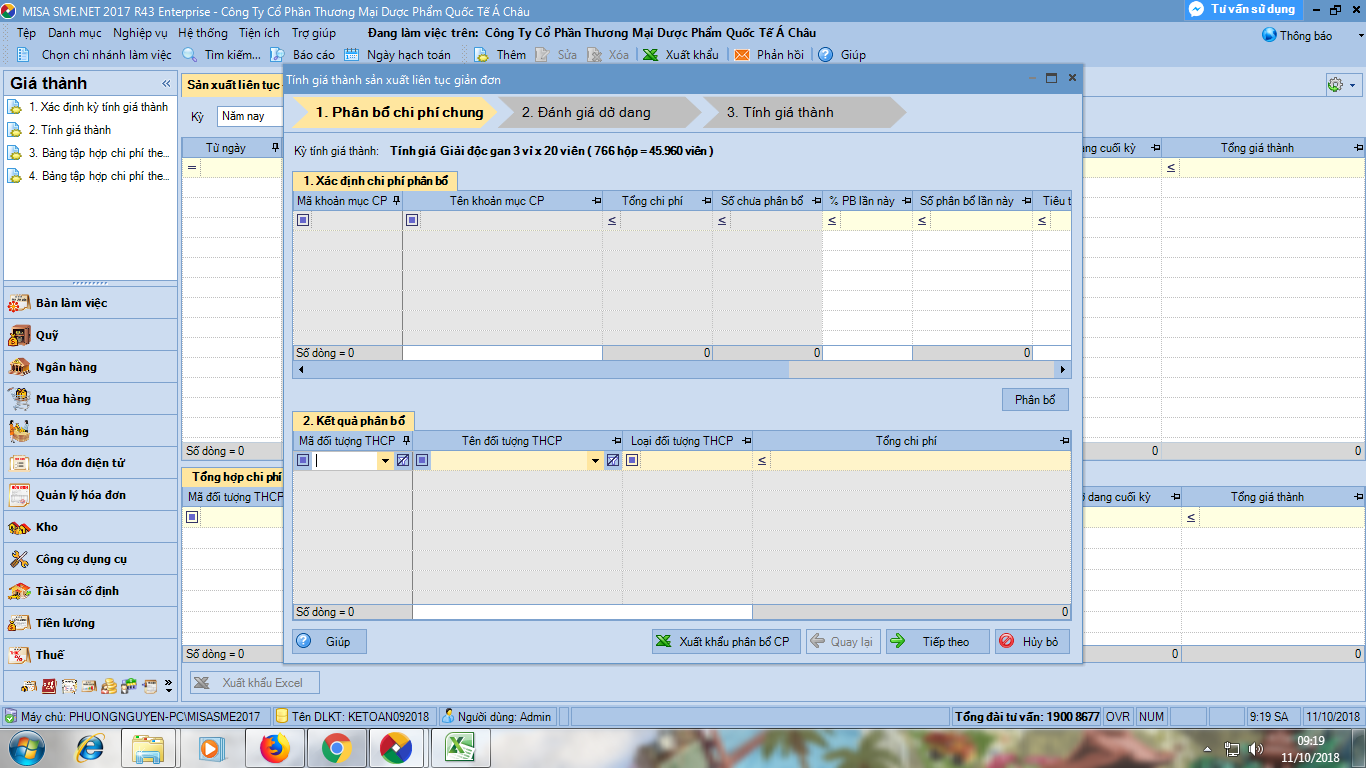Screen dimensions: 1366x768
Task: Click the Tìm kiếm search toolbar icon
Action: (189, 55)
